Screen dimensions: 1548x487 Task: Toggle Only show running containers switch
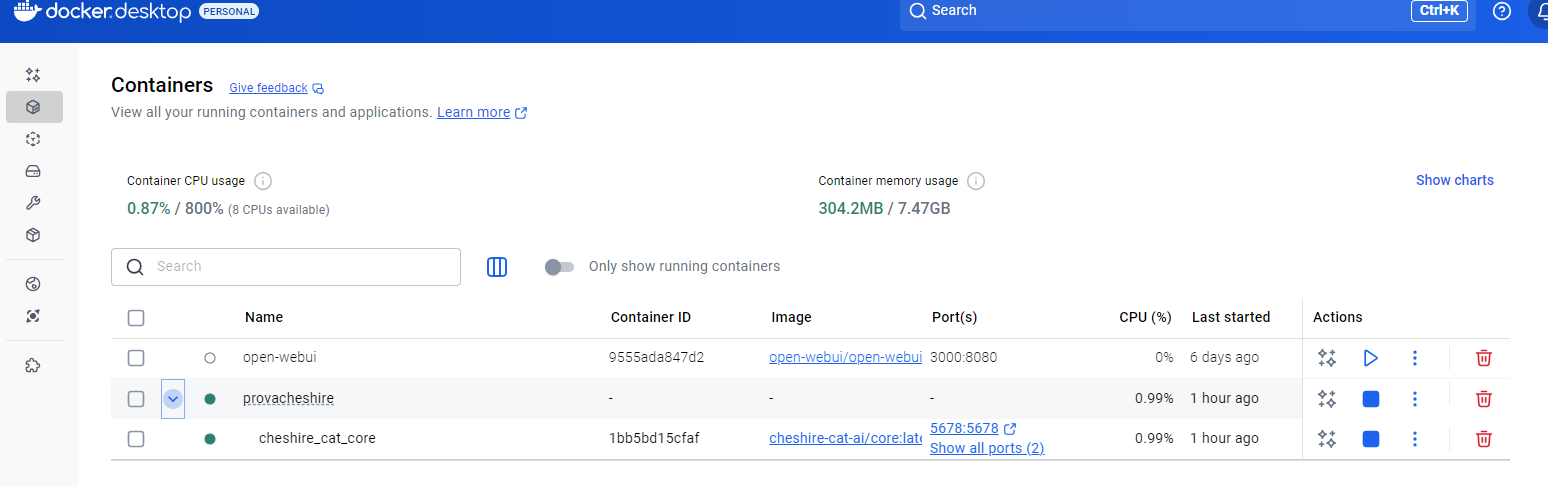pos(559,267)
